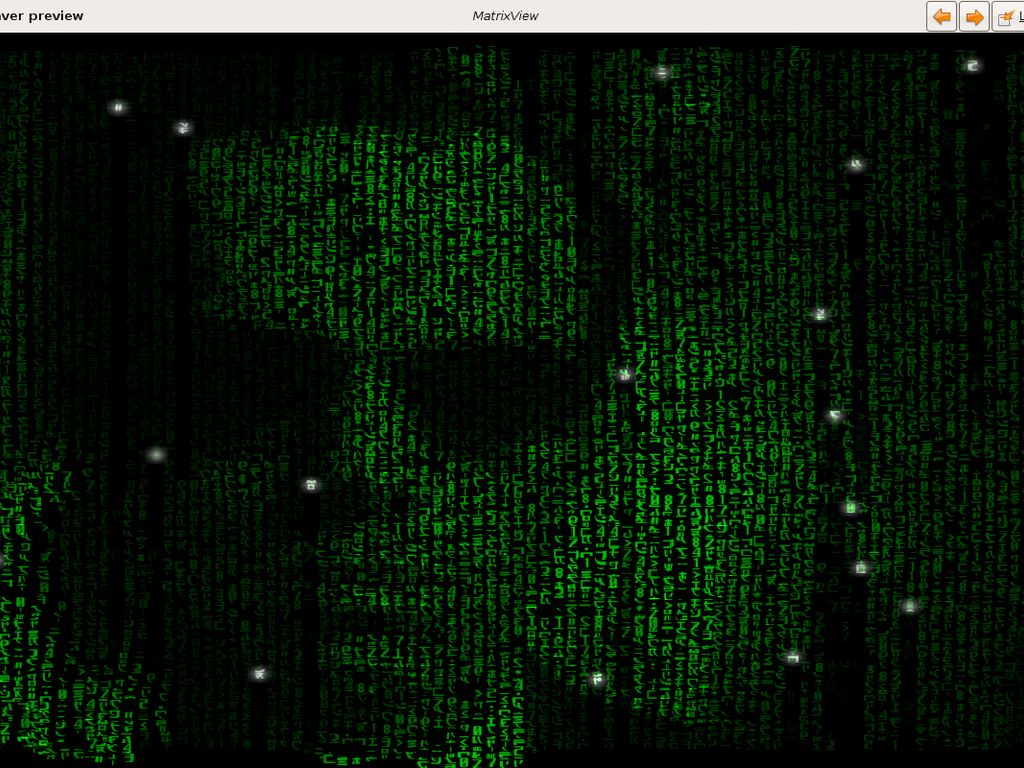Click the second glowing glyph from top-left

pos(182,128)
